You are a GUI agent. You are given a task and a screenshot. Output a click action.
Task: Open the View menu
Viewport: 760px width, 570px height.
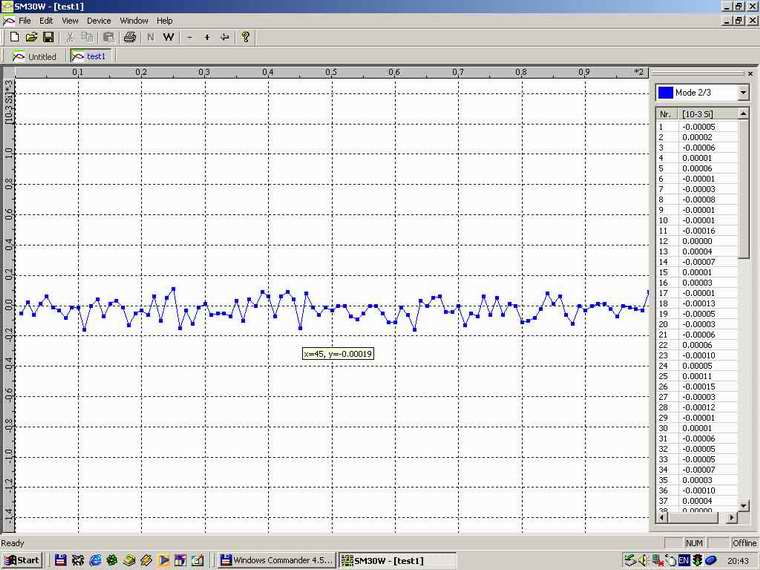point(70,20)
